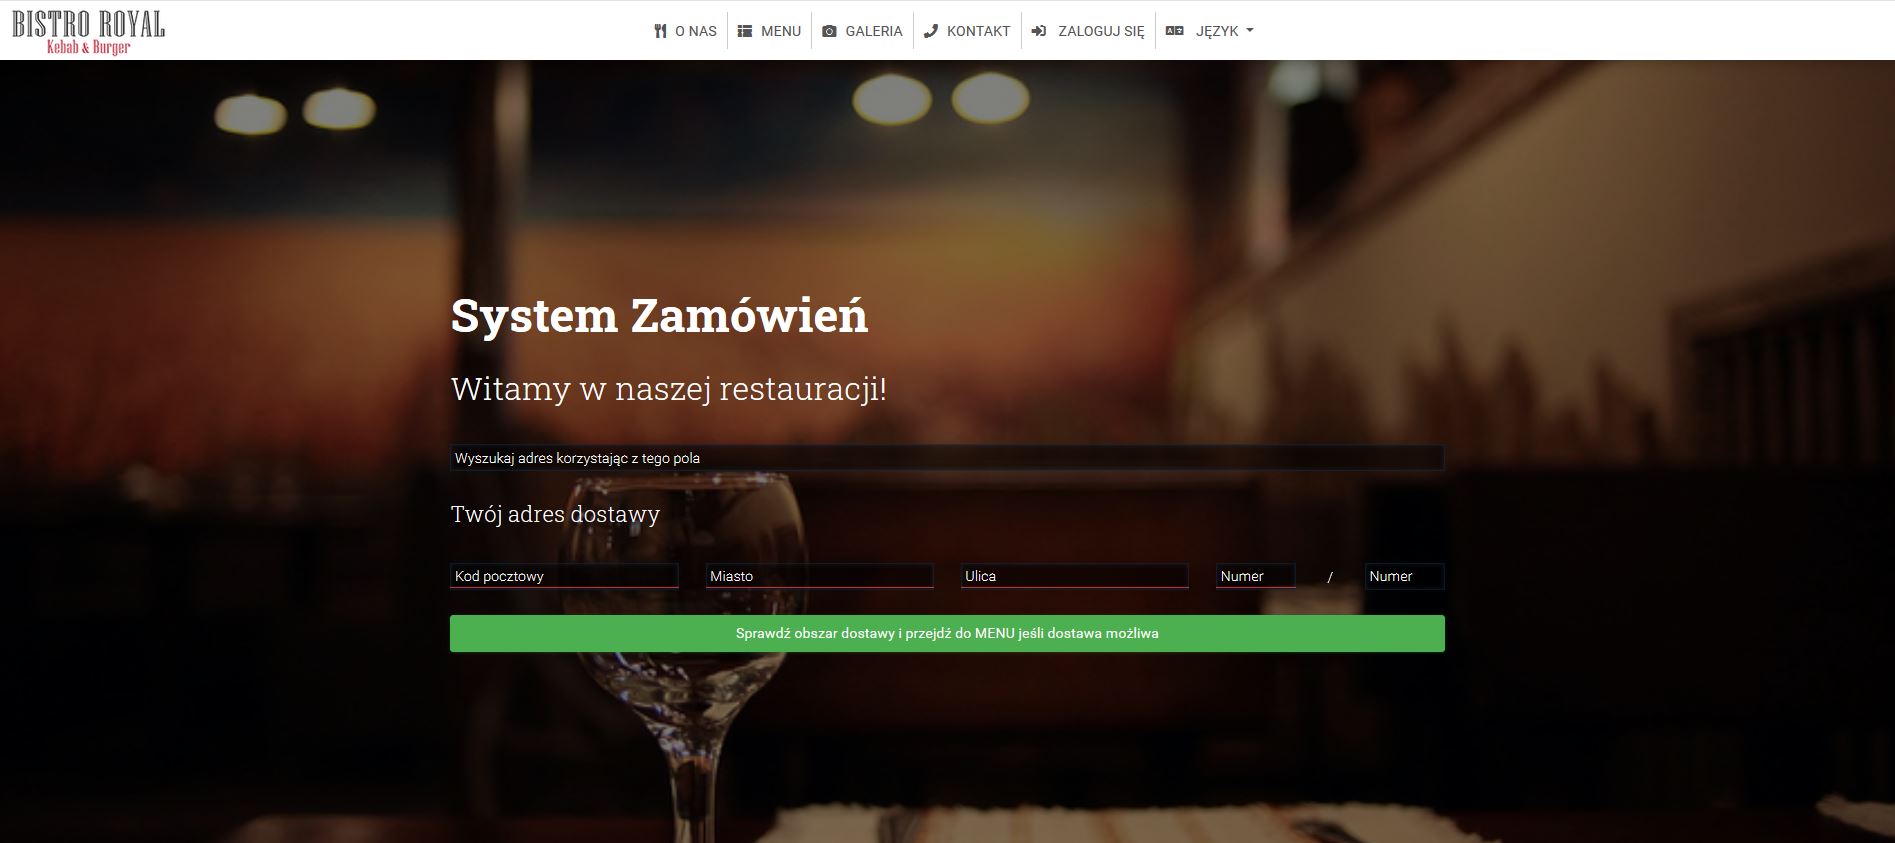The height and width of the screenshot is (843, 1895).
Task: Click the camera icon beside GALERIA
Action: point(829,31)
